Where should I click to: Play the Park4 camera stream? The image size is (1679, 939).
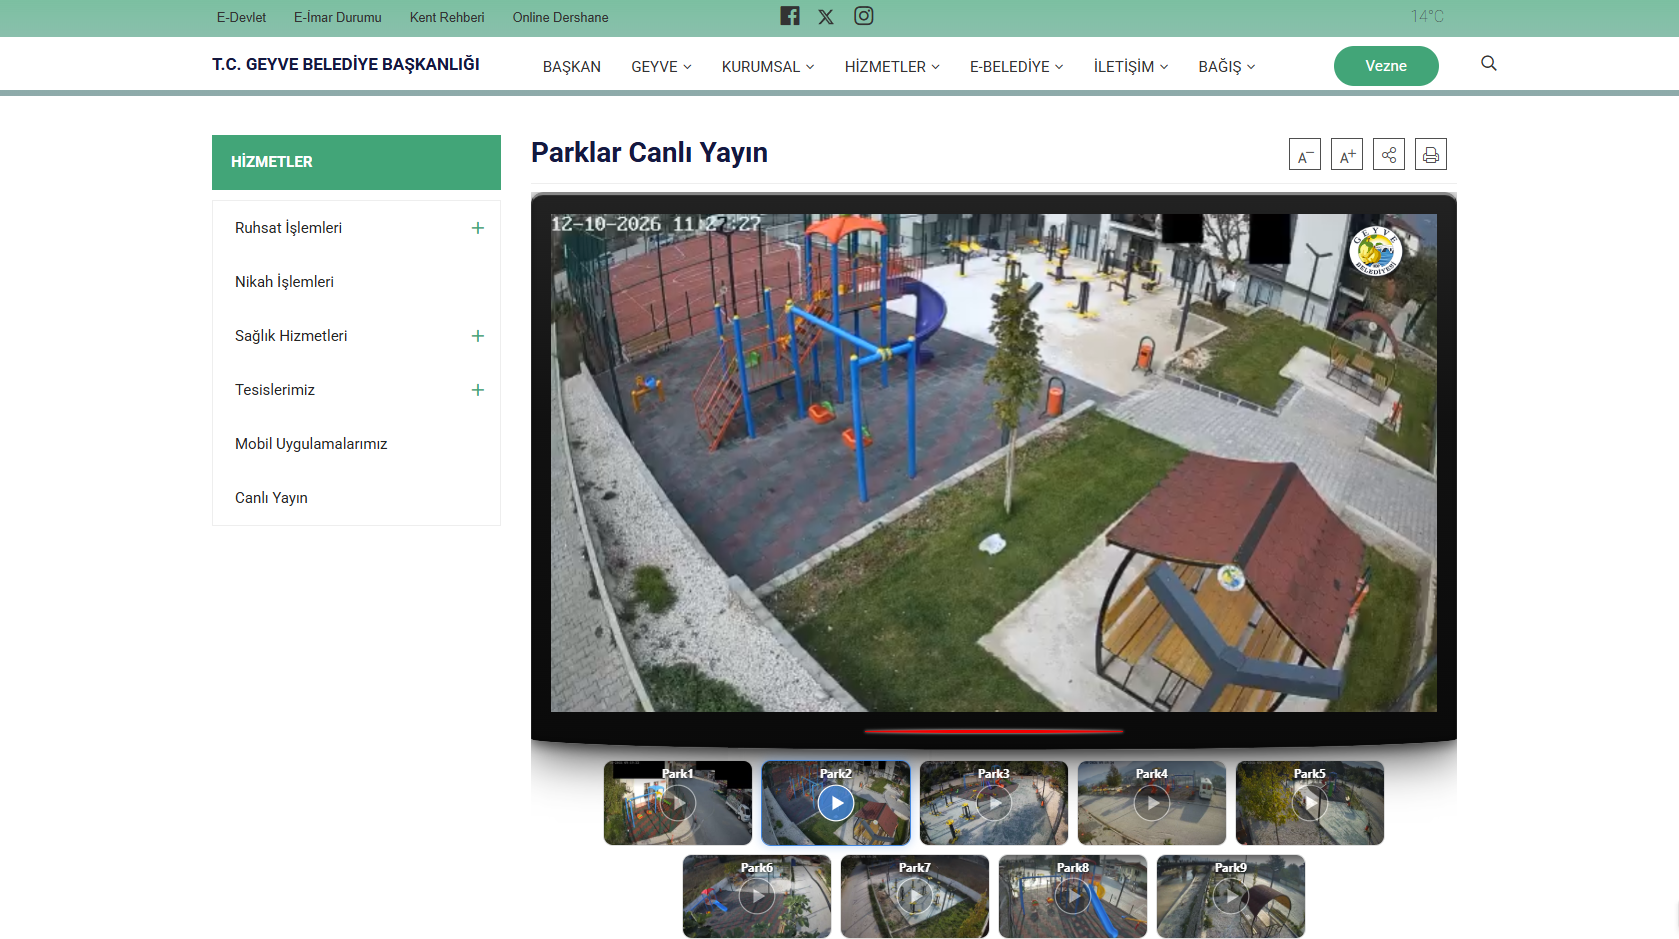[x=1152, y=803]
